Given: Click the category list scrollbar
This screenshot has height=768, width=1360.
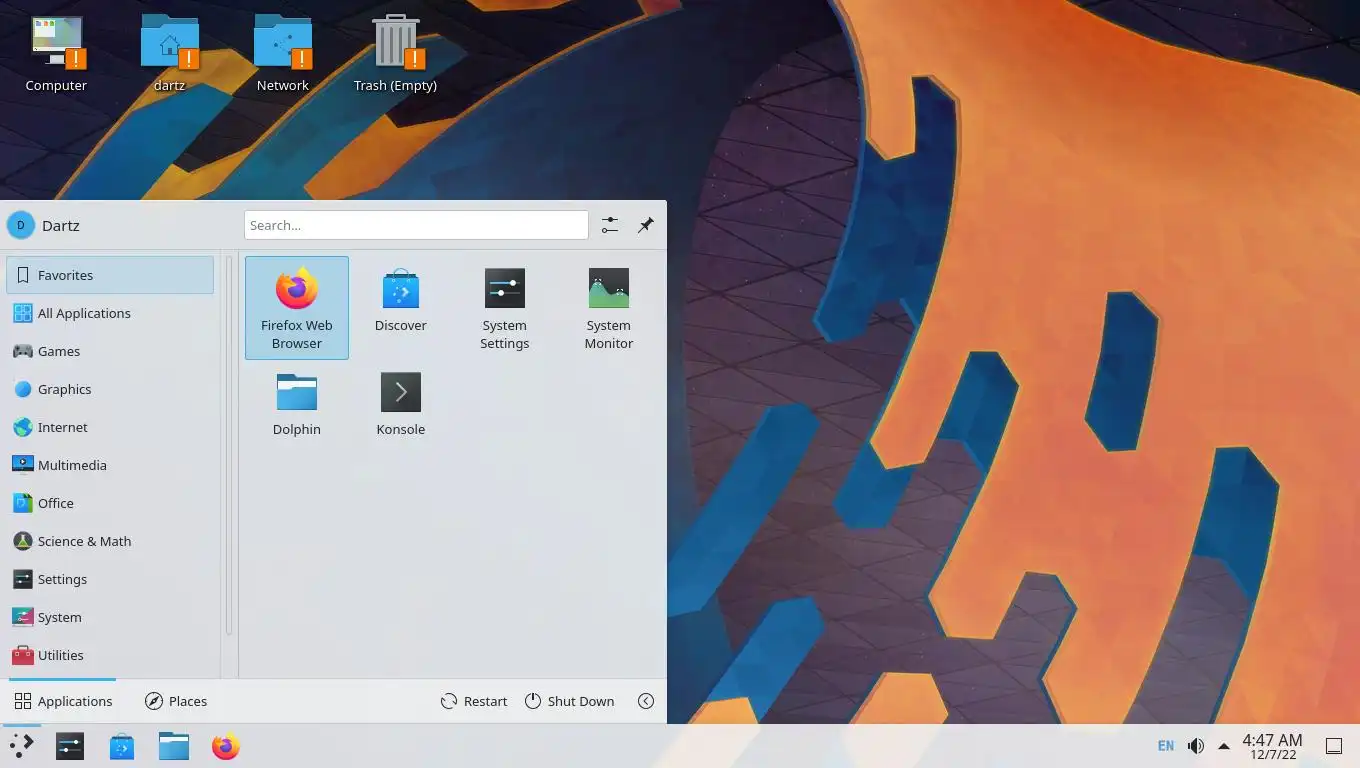Looking at the screenshot, I should point(229,445).
